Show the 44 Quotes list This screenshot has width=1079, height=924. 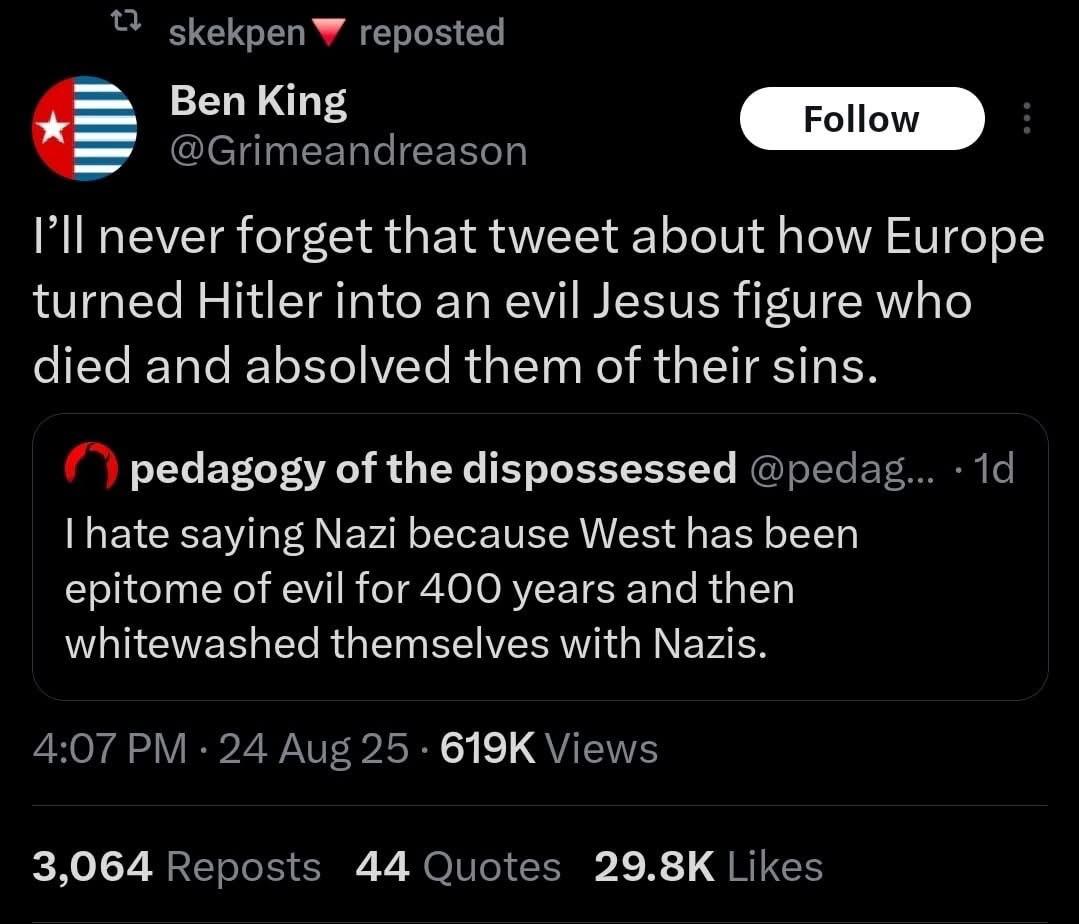coord(458,866)
